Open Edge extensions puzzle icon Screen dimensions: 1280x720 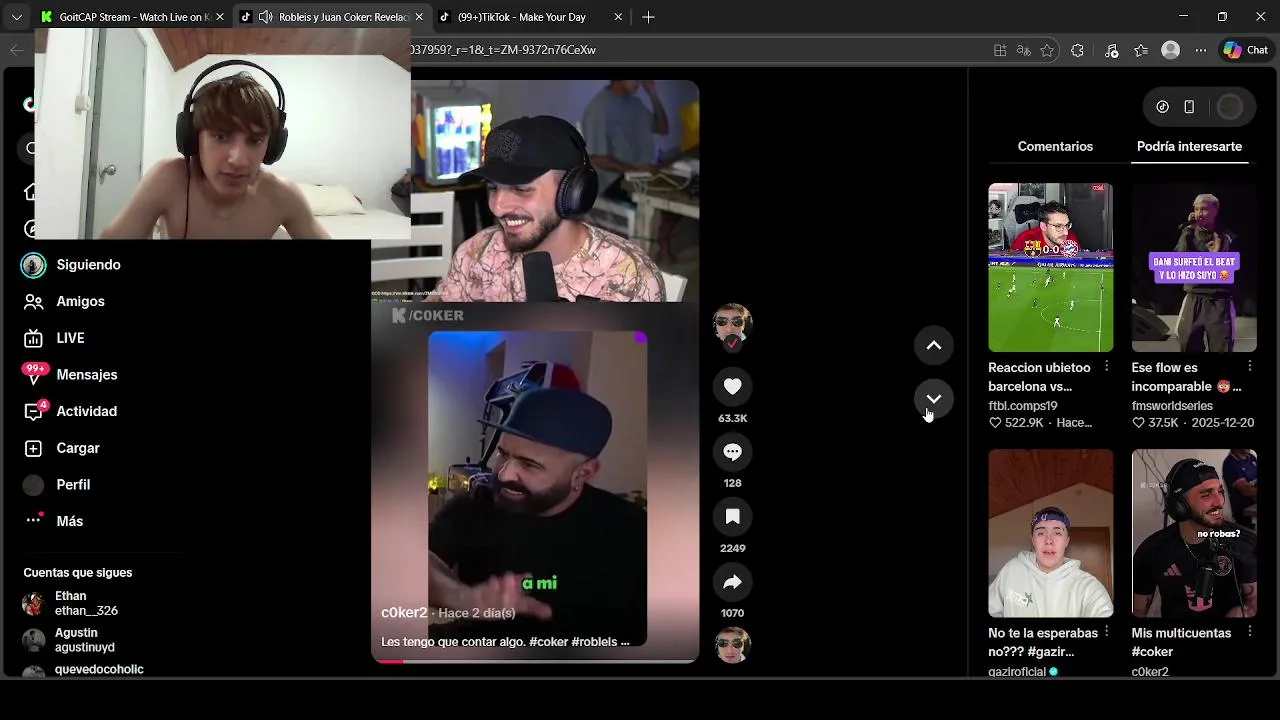tap(1077, 50)
